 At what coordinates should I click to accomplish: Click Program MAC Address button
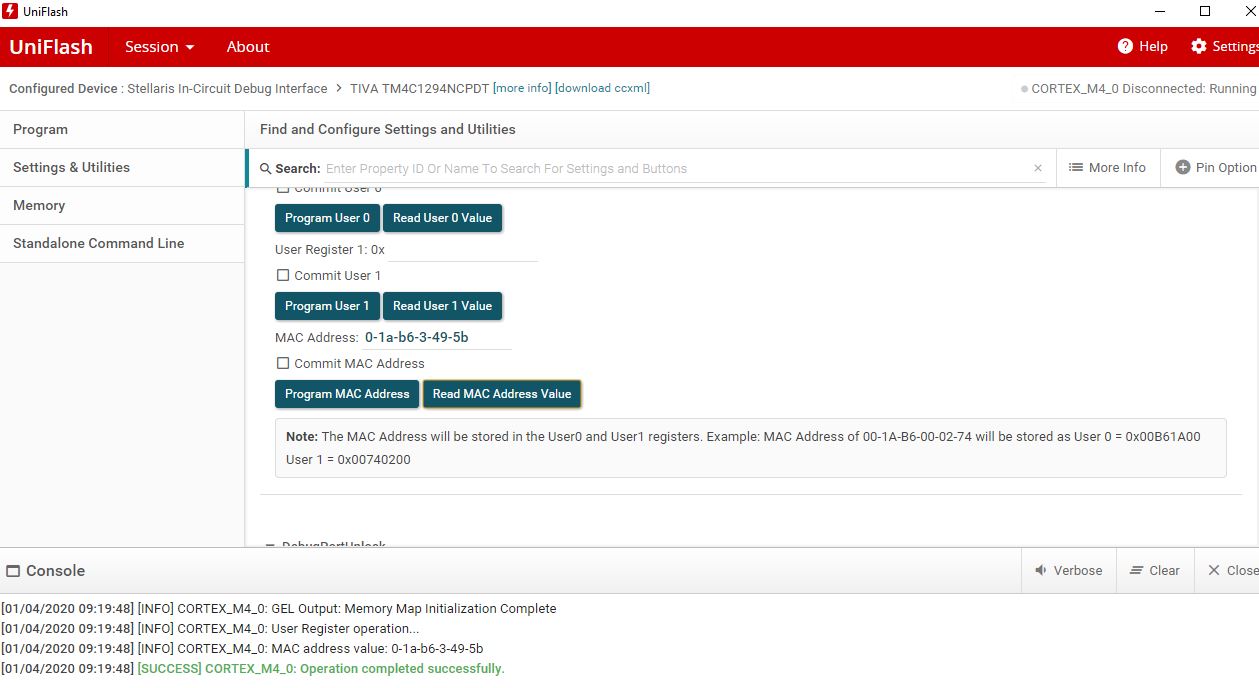click(347, 394)
